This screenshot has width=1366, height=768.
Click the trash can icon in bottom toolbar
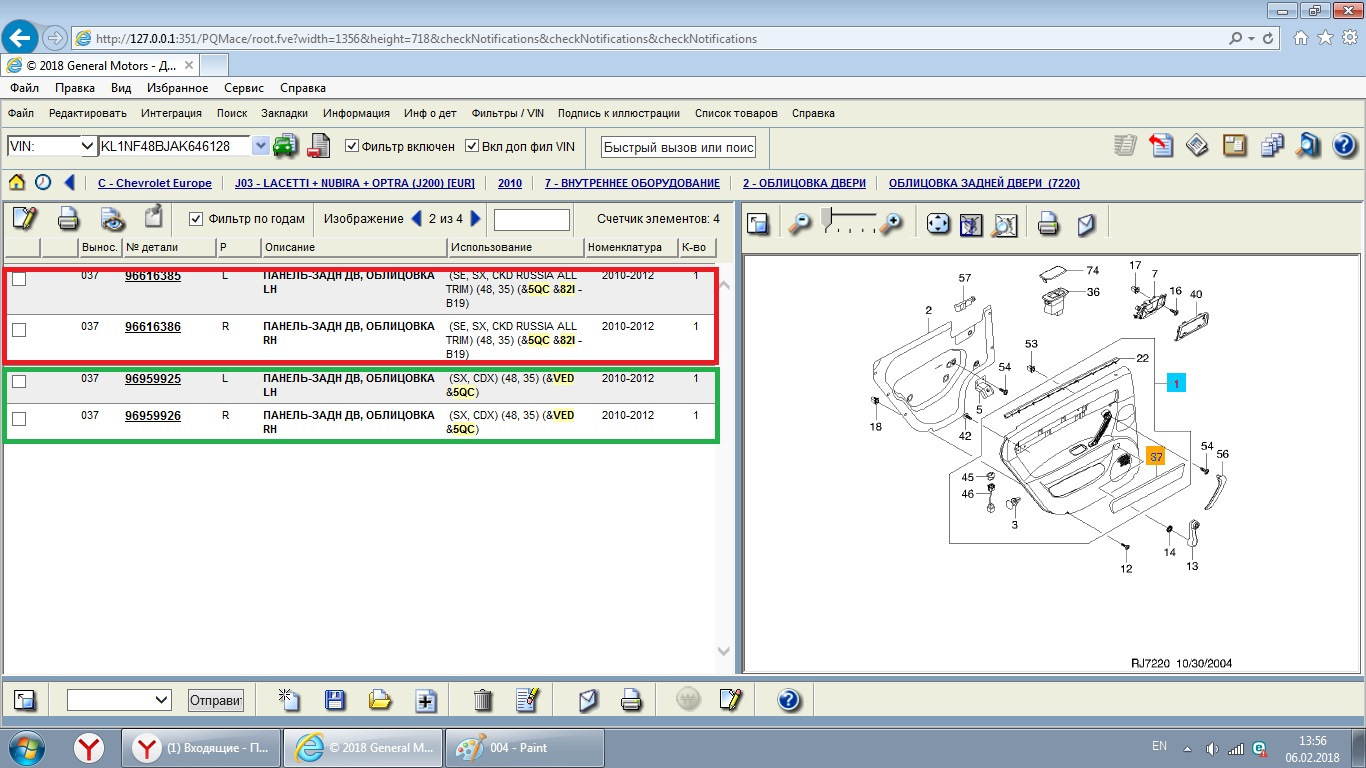click(x=483, y=700)
